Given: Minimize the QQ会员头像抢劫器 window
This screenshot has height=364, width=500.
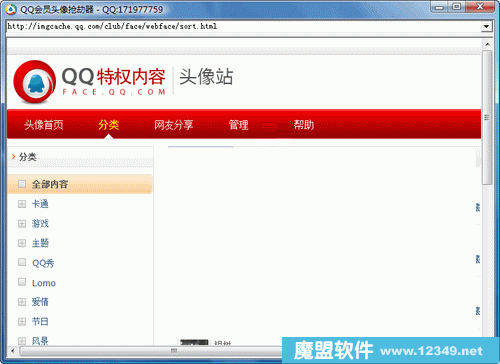Looking at the screenshot, I should click(440, 7).
